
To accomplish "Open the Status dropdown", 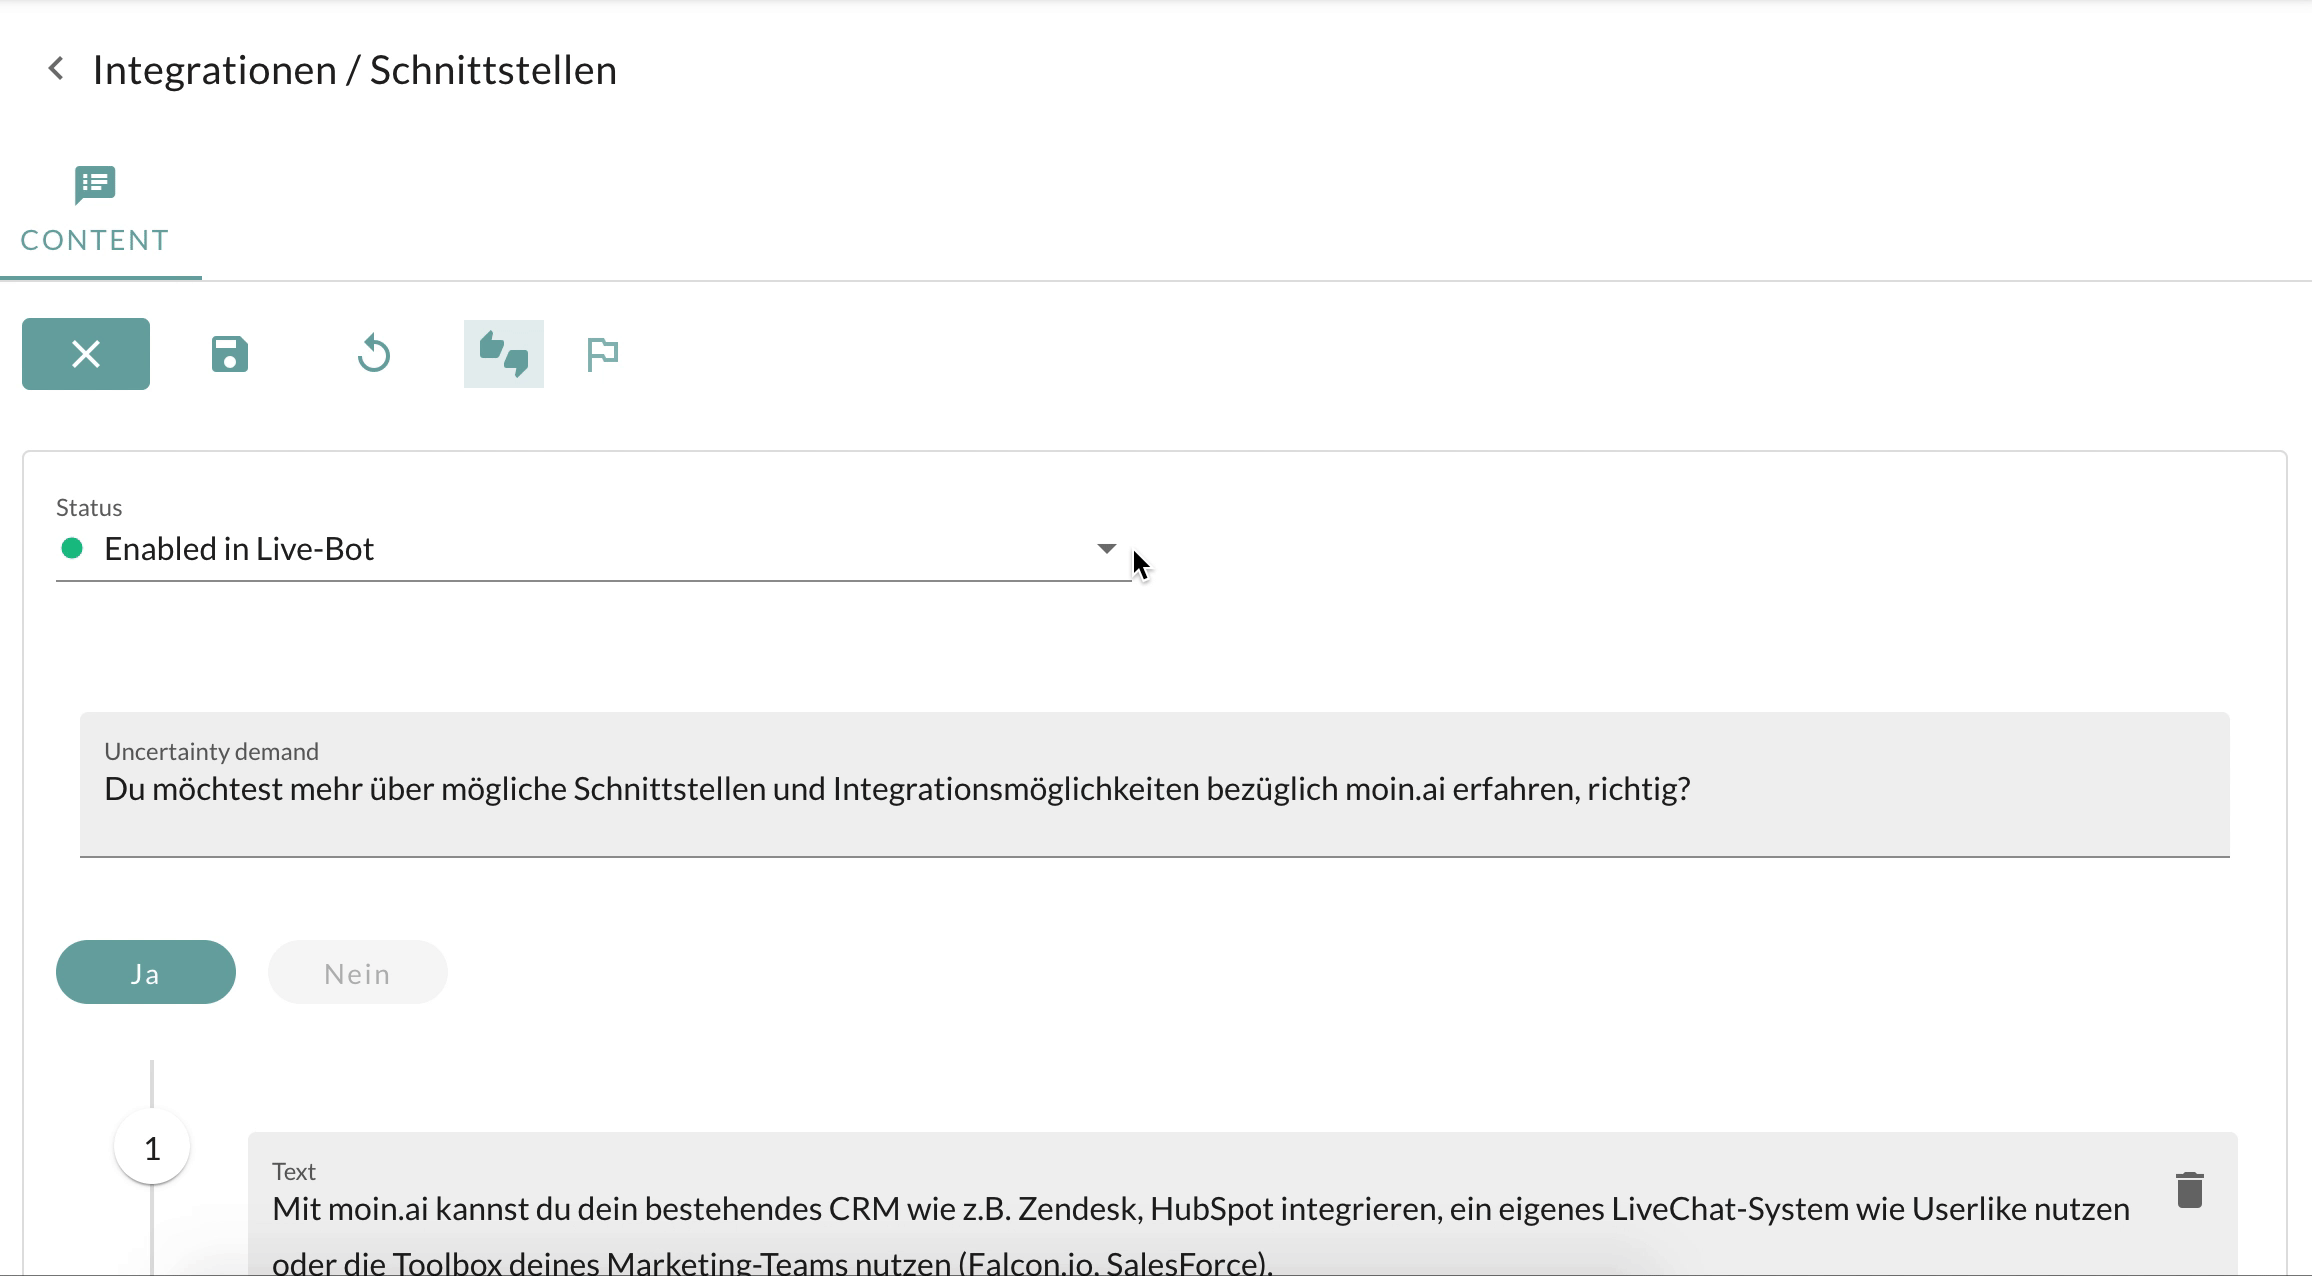I will point(592,549).
